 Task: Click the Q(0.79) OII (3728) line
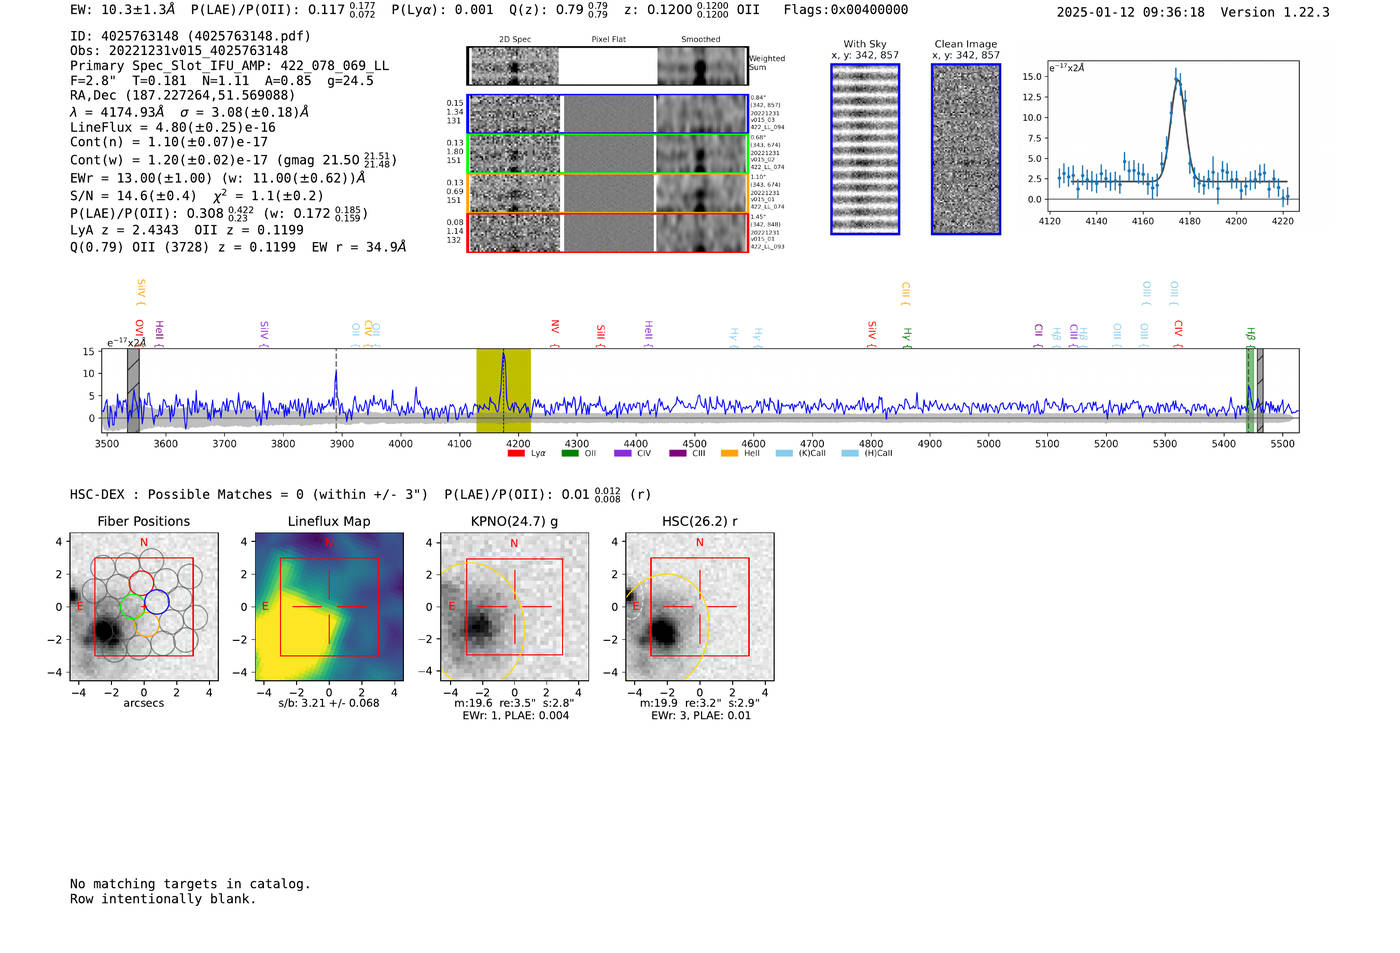pyautogui.click(x=238, y=247)
